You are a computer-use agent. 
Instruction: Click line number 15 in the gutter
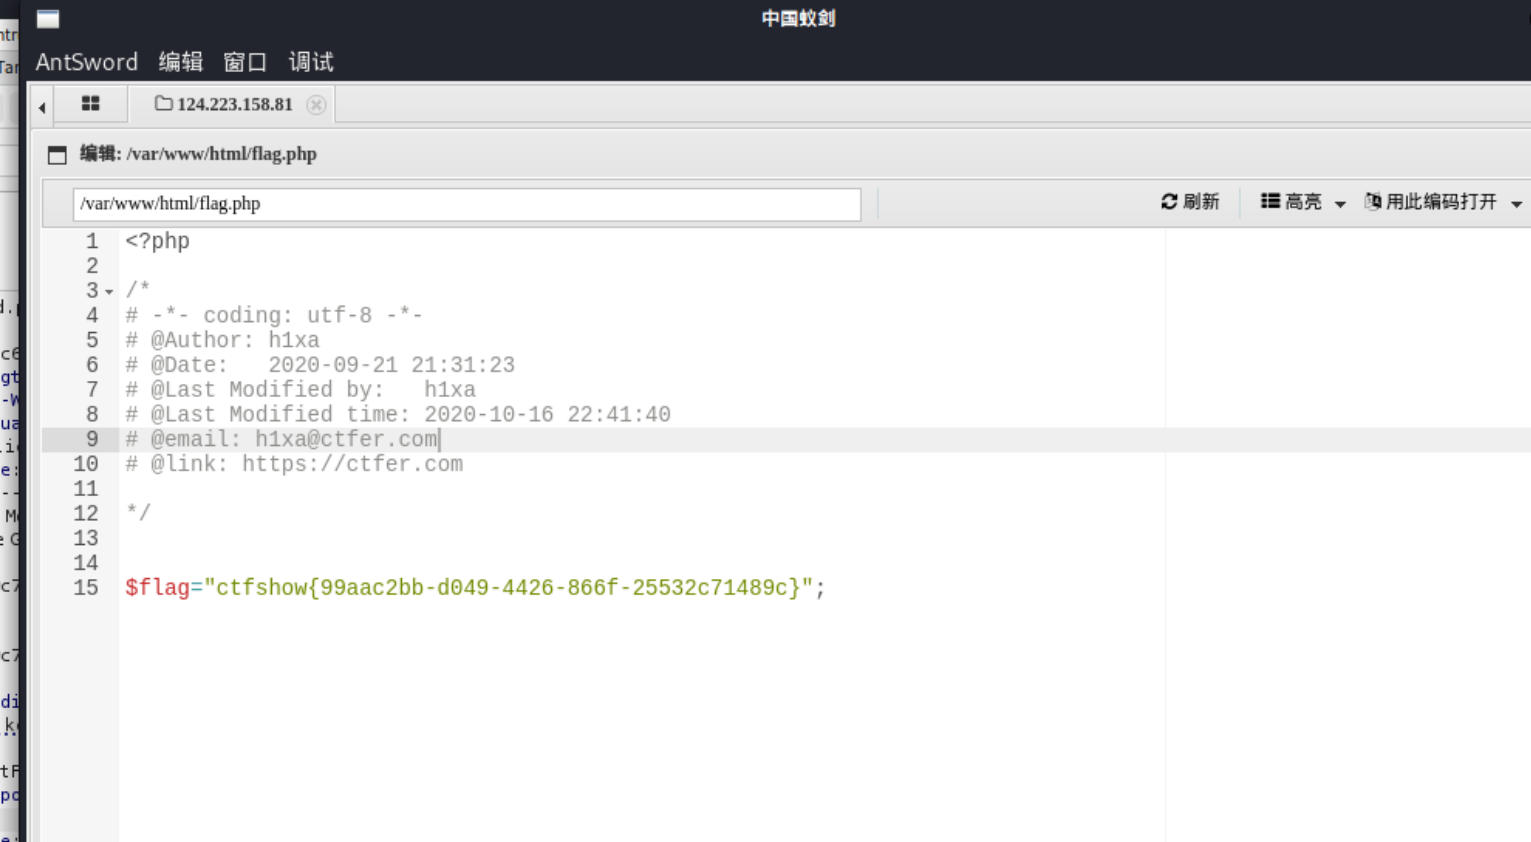click(86, 588)
